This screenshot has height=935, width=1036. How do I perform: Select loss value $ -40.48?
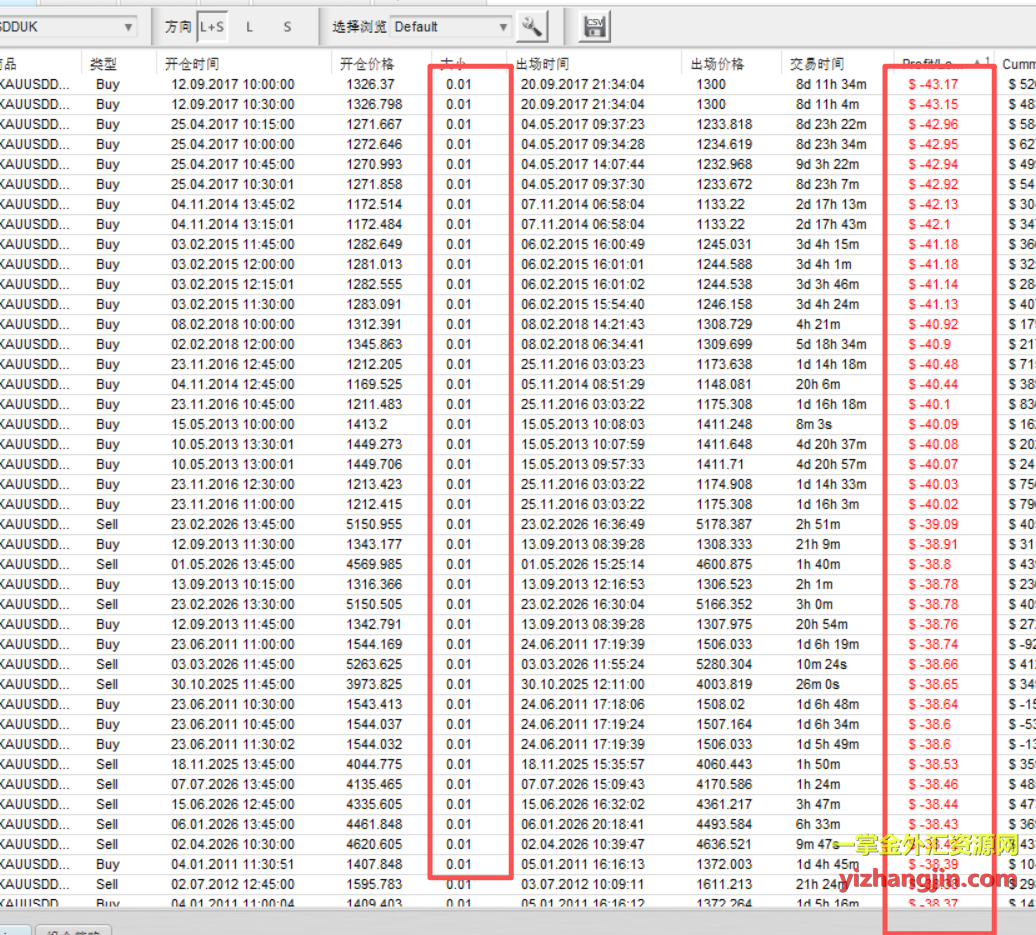click(933, 364)
